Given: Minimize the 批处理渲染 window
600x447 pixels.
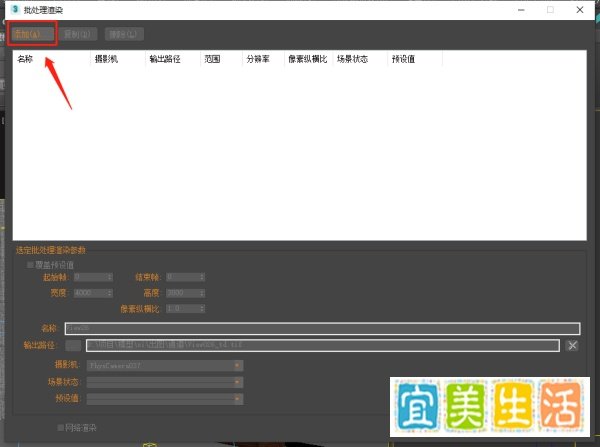Looking at the screenshot, I should click(x=521, y=10).
